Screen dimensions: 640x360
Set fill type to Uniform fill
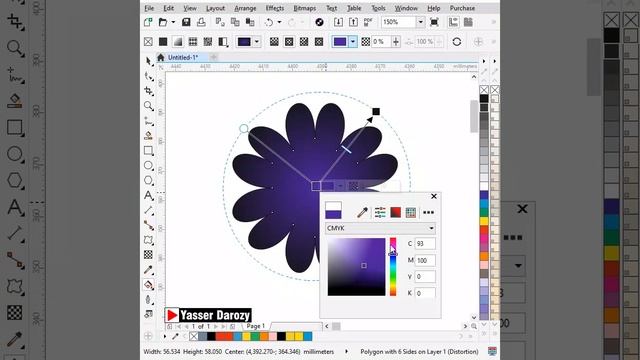163,42
